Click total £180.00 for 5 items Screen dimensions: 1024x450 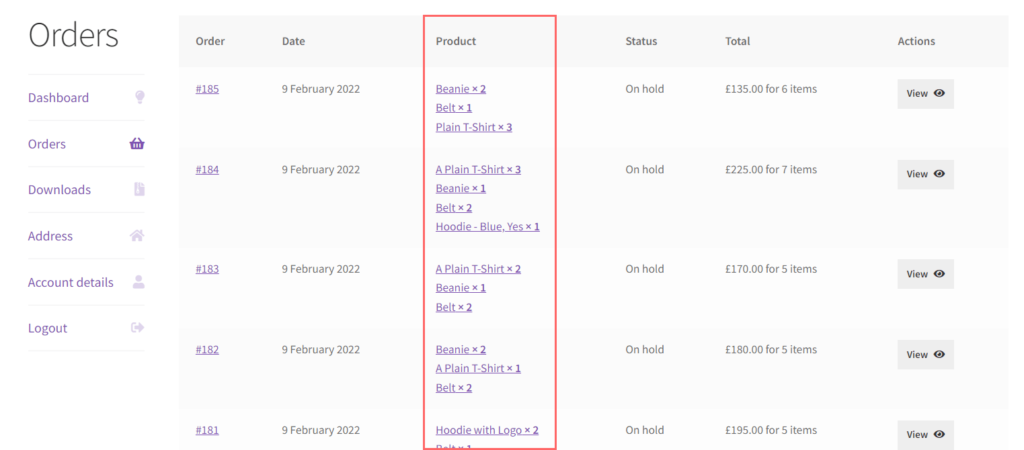[771, 350]
